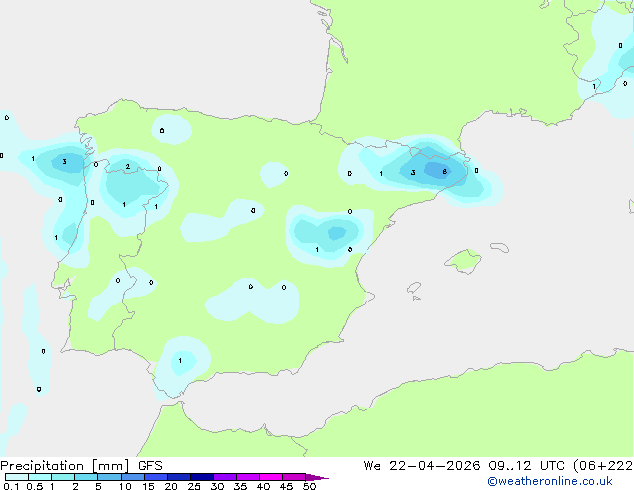Open the weatheronline.co.uk copyright link
The image size is (634, 490).
point(549,481)
